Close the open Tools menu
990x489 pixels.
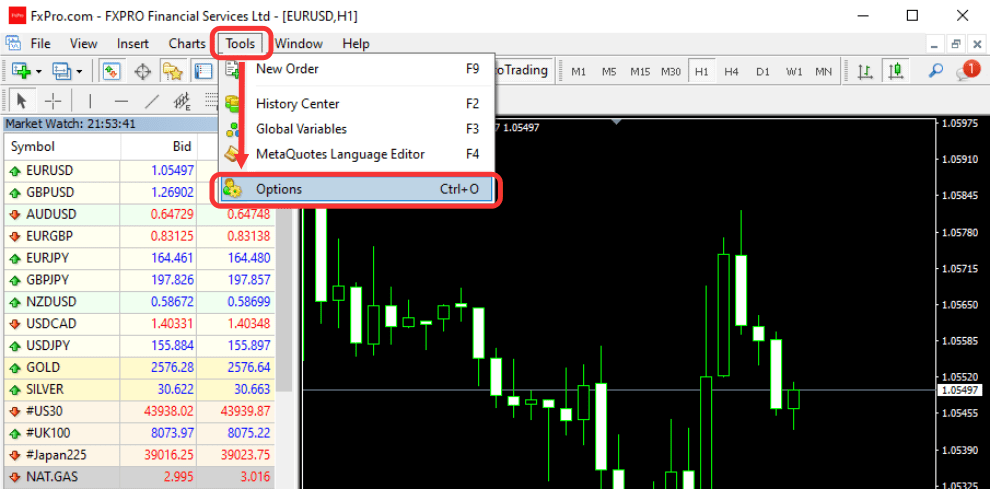pyautogui.click(x=241, y=44)
